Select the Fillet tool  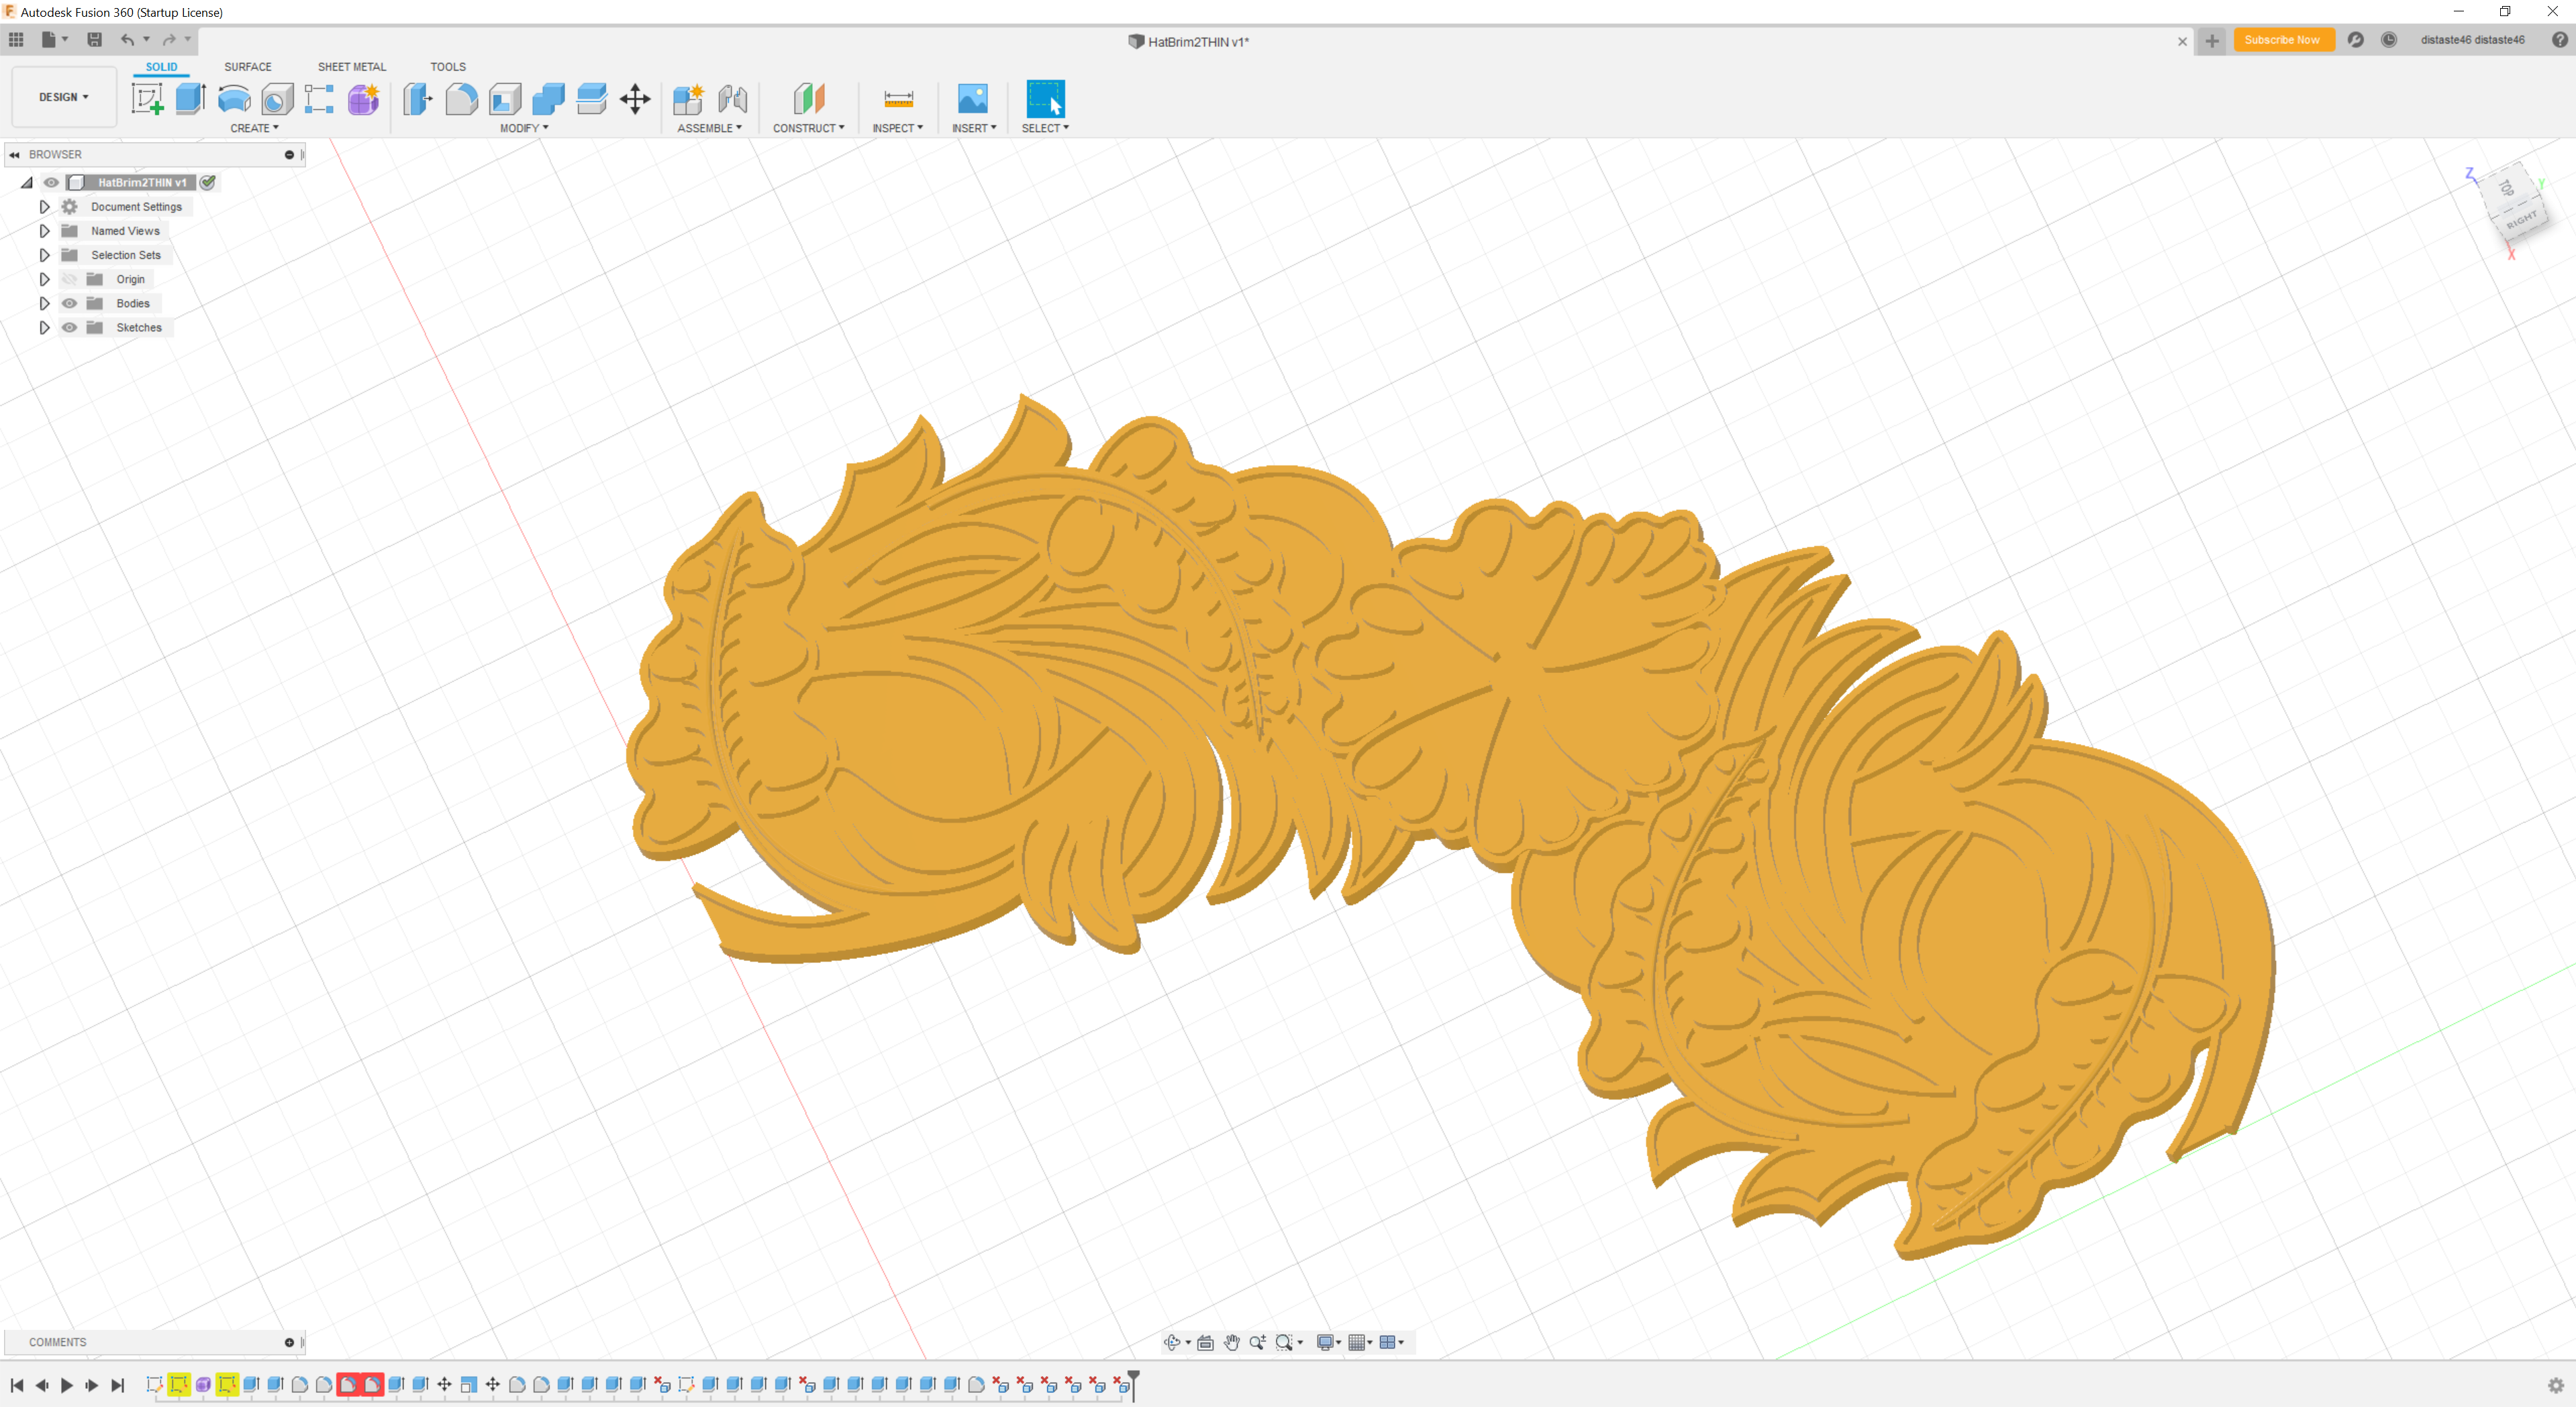point(461,99)
